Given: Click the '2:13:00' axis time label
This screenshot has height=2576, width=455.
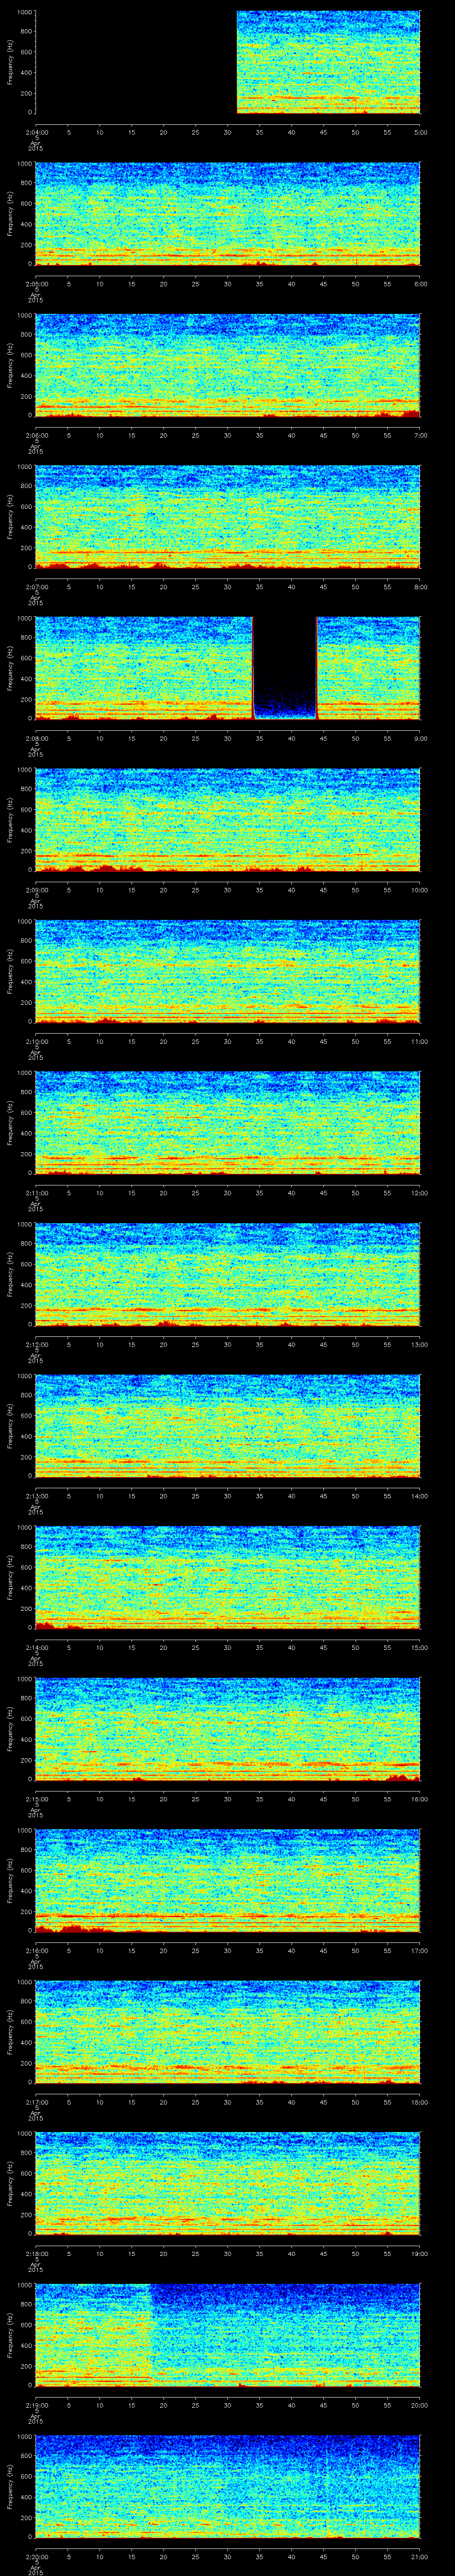Looking at the screenshot, I should click(x=36, y=1496).
